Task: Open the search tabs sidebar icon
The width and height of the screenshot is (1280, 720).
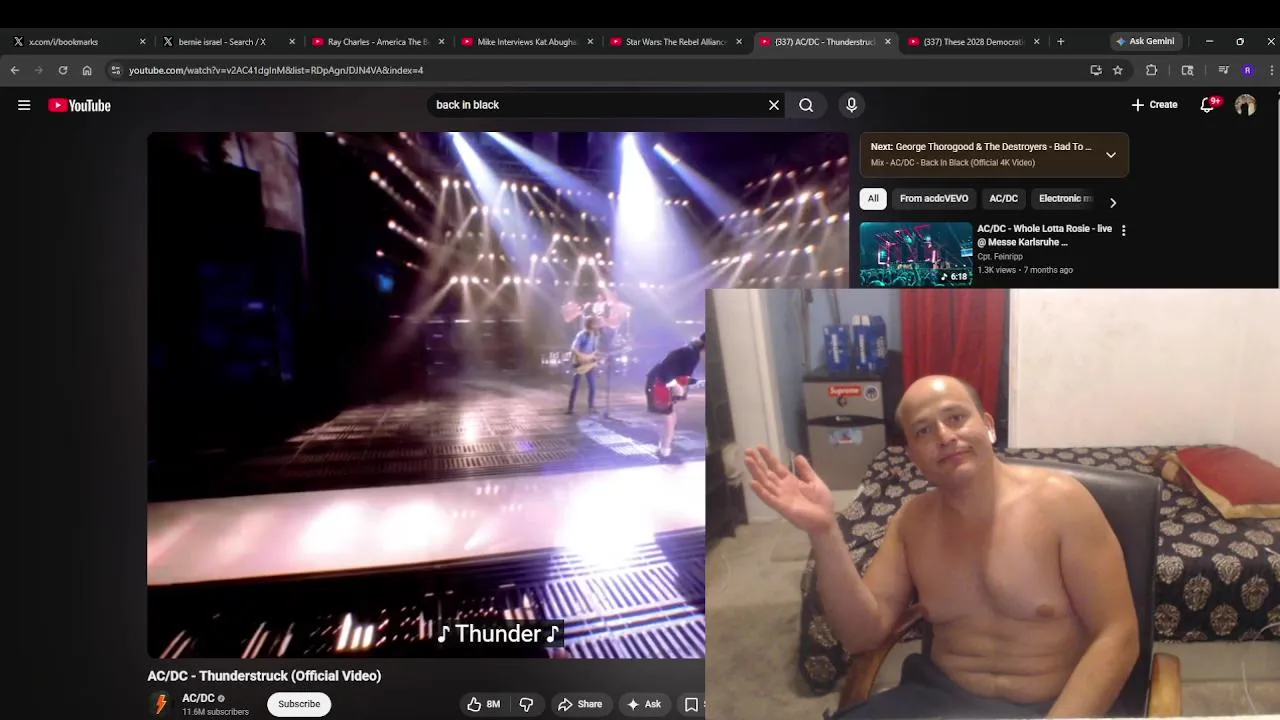Action: click(x=1187, y=70)
